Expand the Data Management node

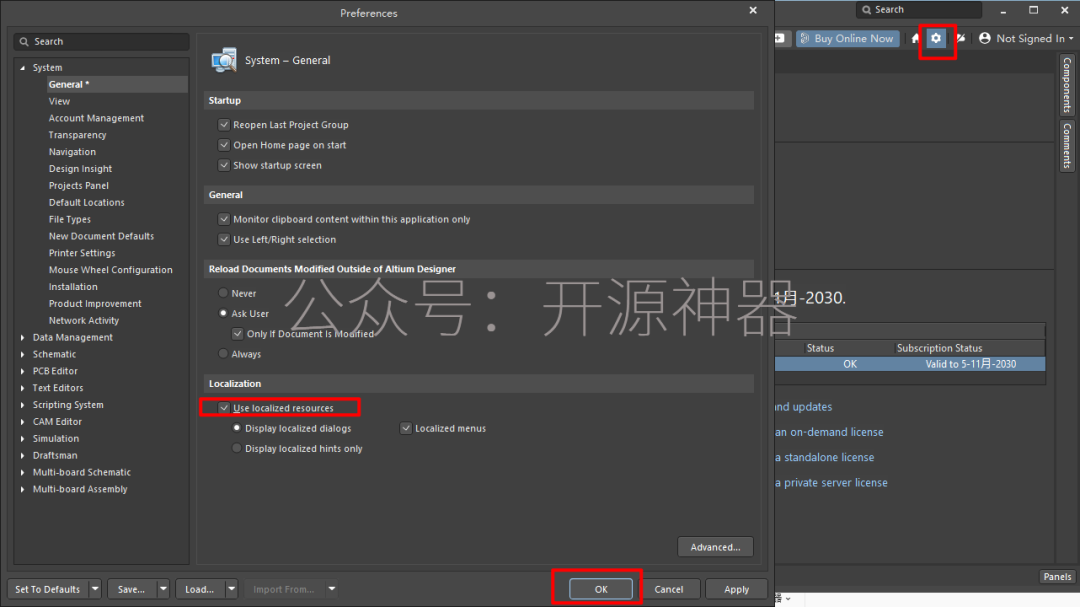[x=23, y=338]
